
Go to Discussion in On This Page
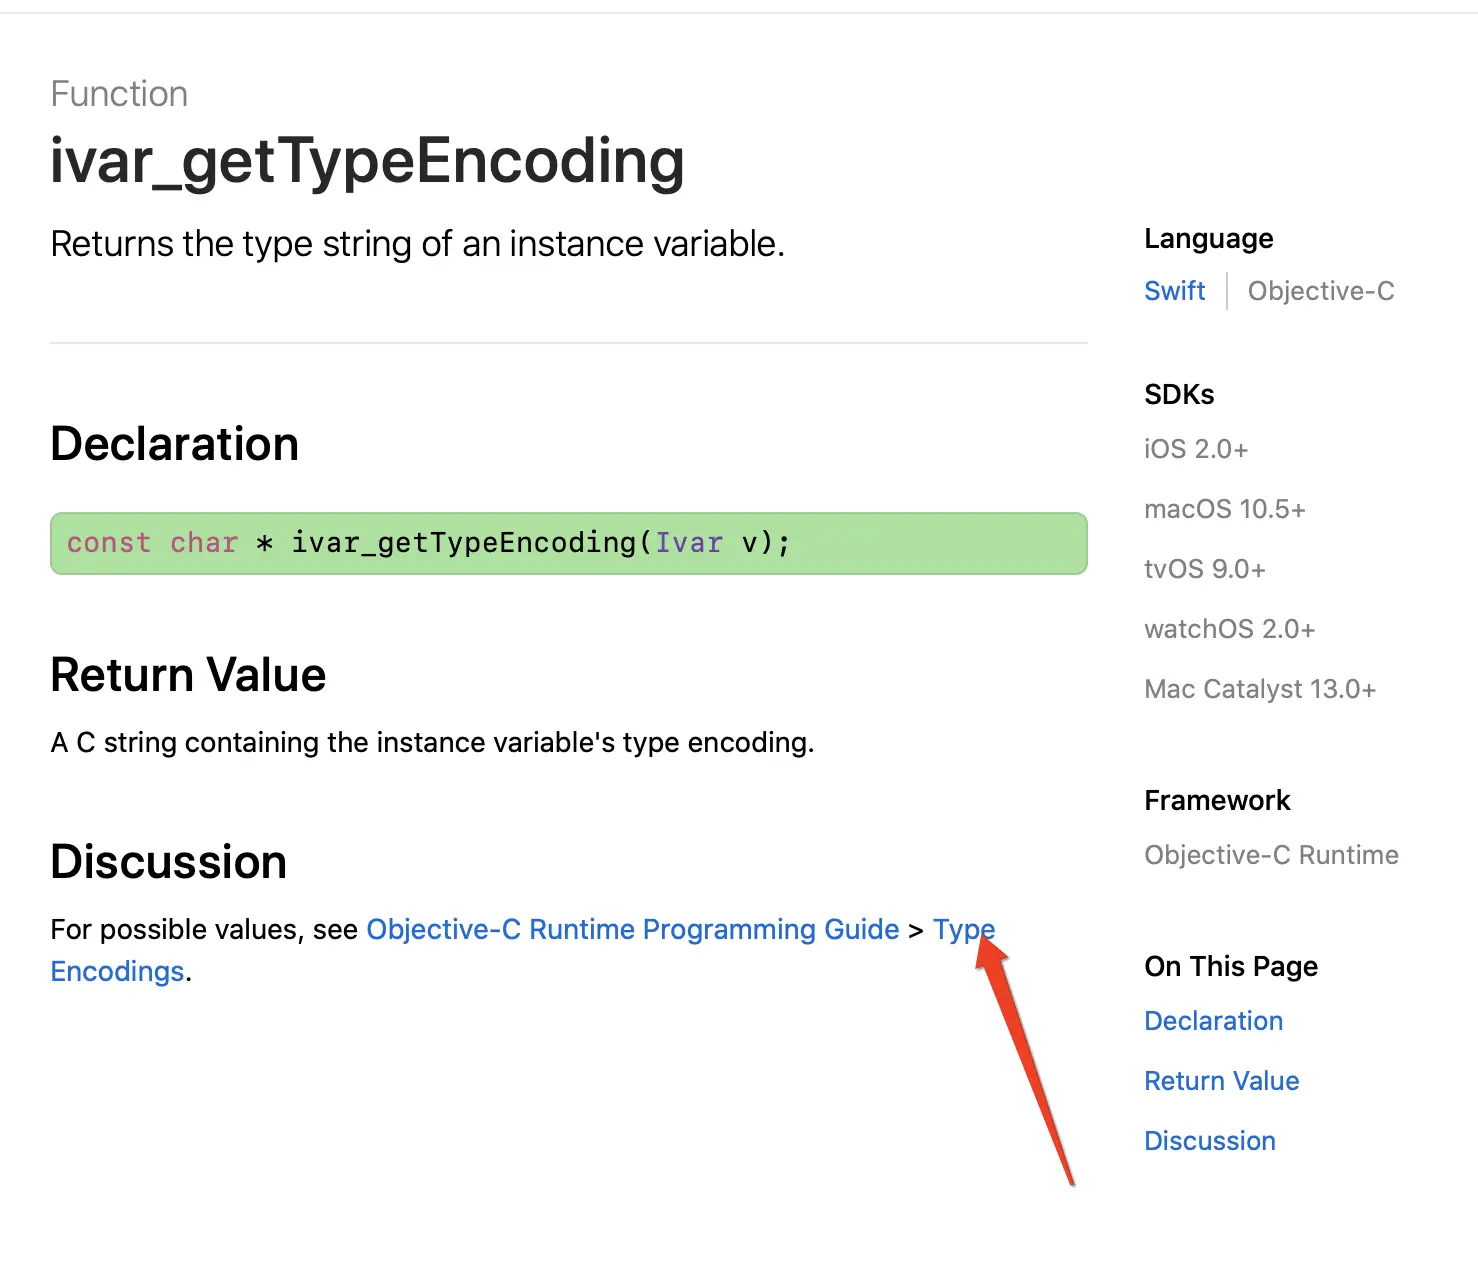coord(1209,1141)
